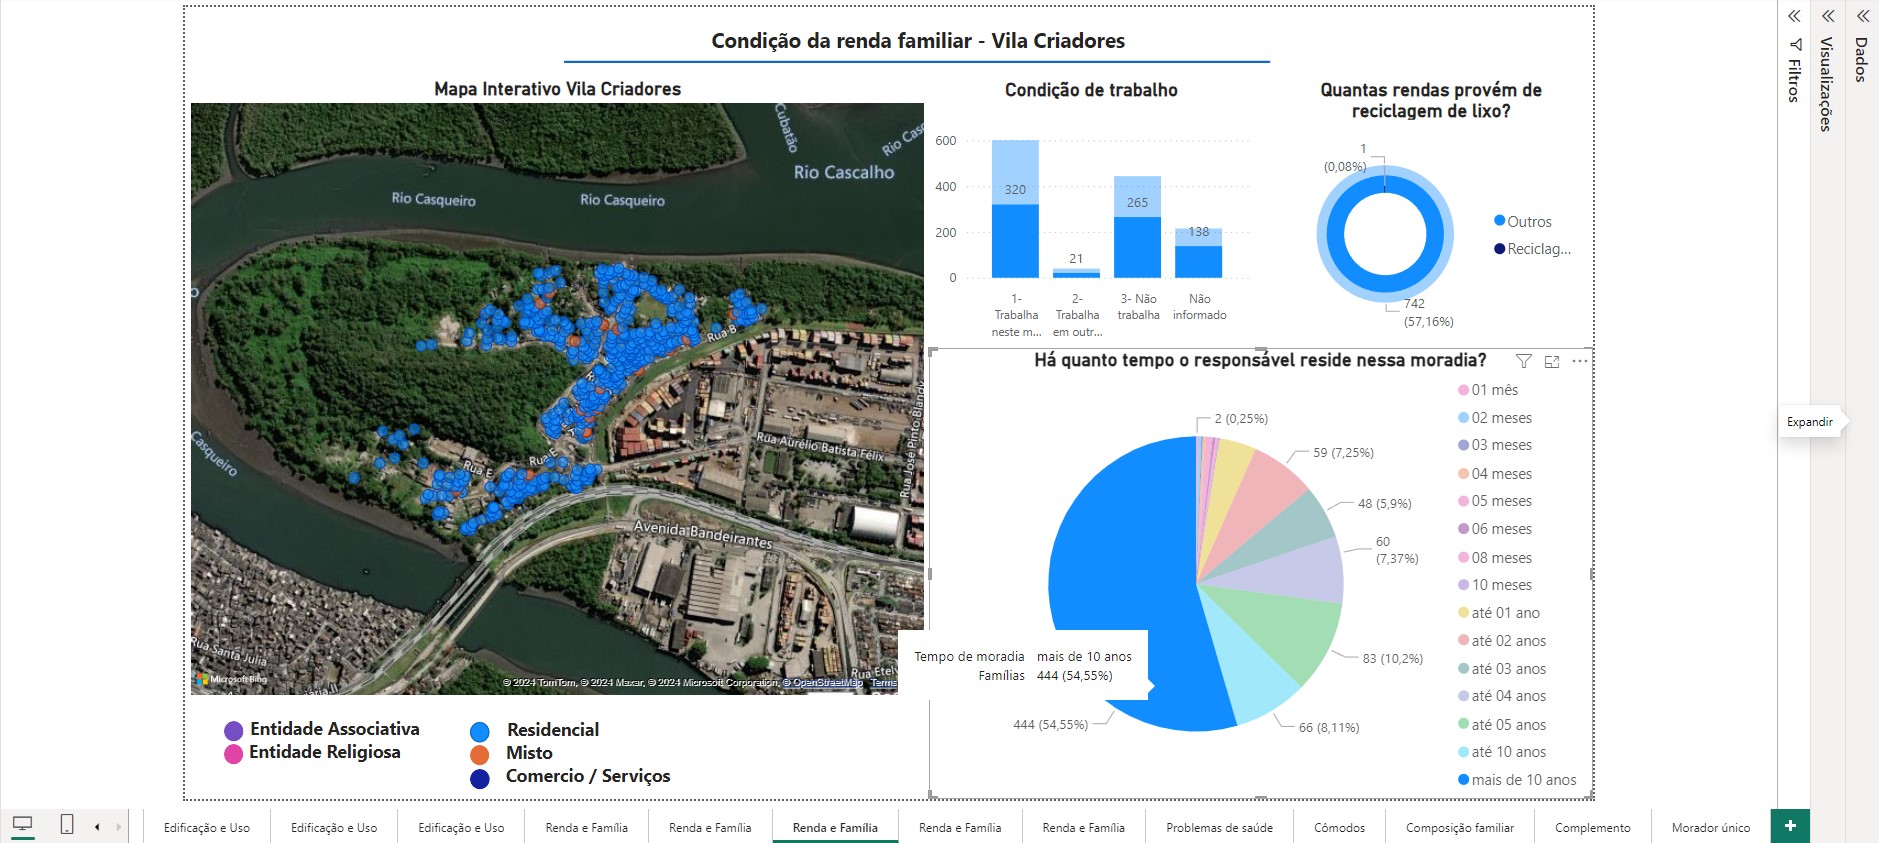Click the Dados pane label
The width and height of the screenshot is (1879, 843).
[x=1862, y=59]
